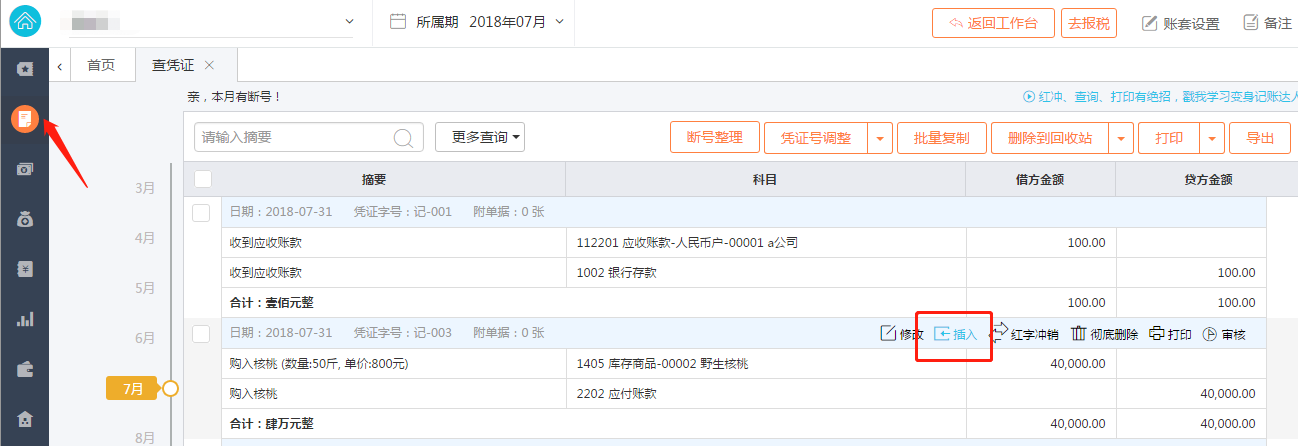Open dropdown arrow next to 删除到回收站

pos(1121,138)
